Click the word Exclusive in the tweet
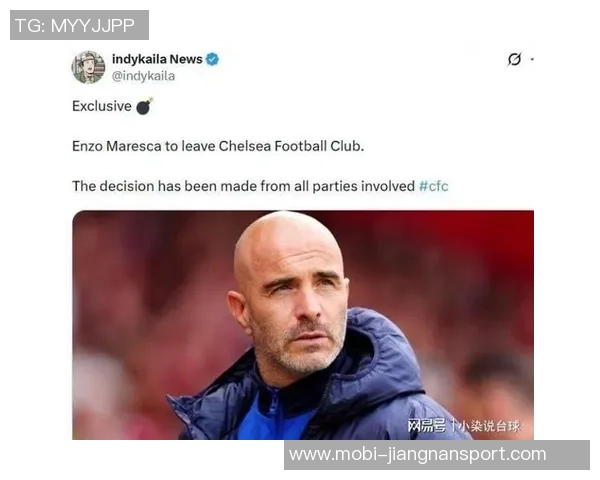 pos(102,106)
